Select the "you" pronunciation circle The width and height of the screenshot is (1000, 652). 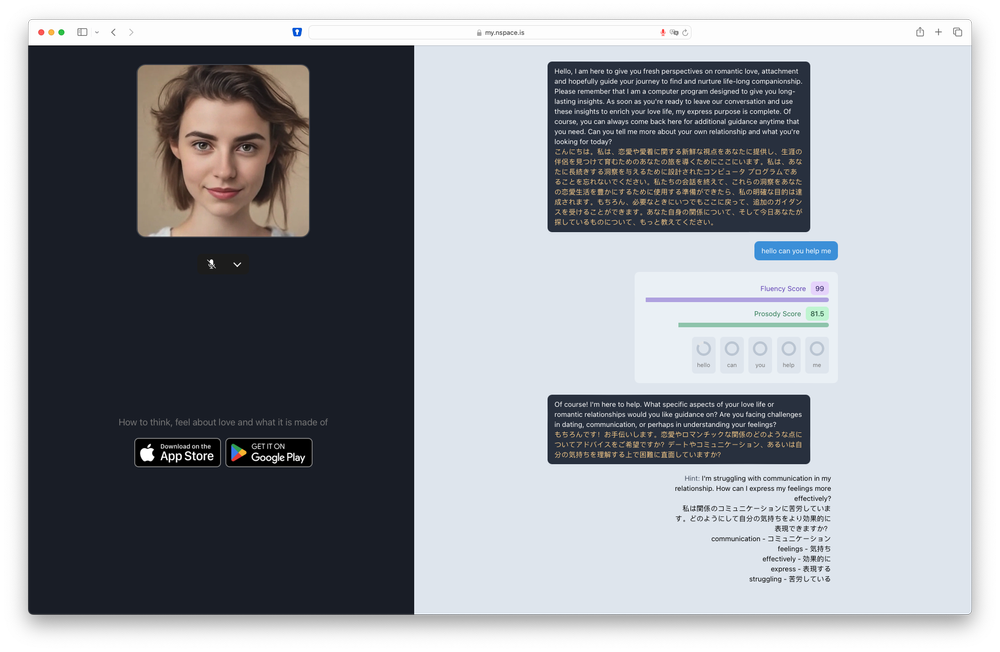760,351
